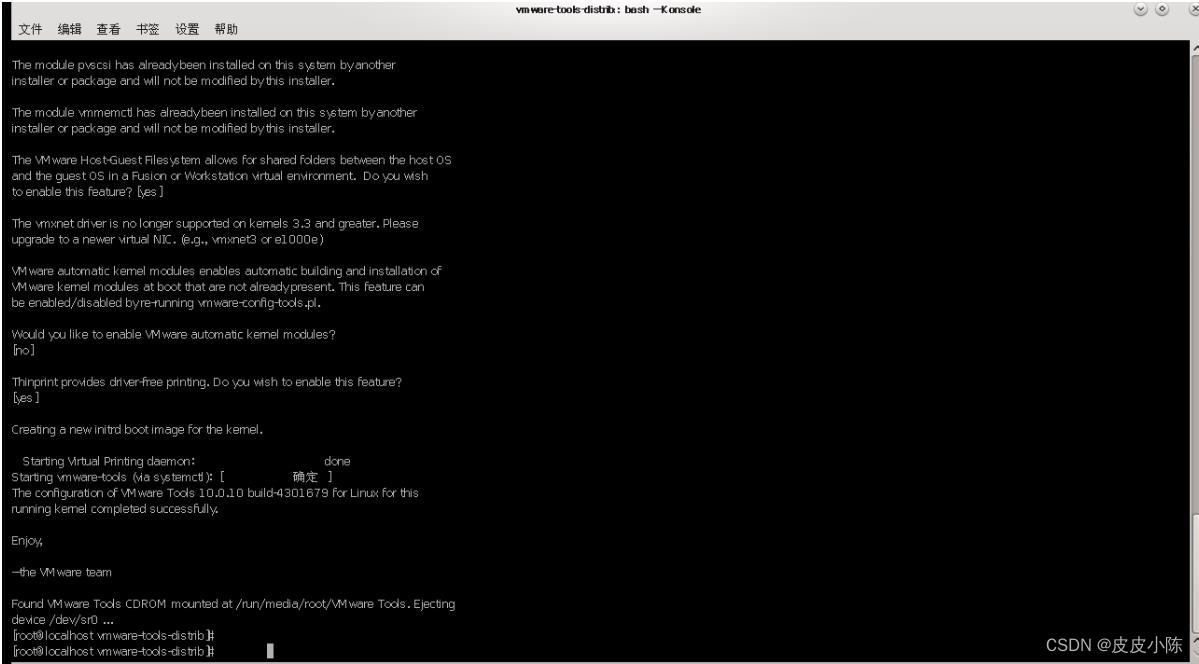The image size is (1199, 664).
Task: Click the "done" status word
Action: pyautogui.click(x=337, y=461)
